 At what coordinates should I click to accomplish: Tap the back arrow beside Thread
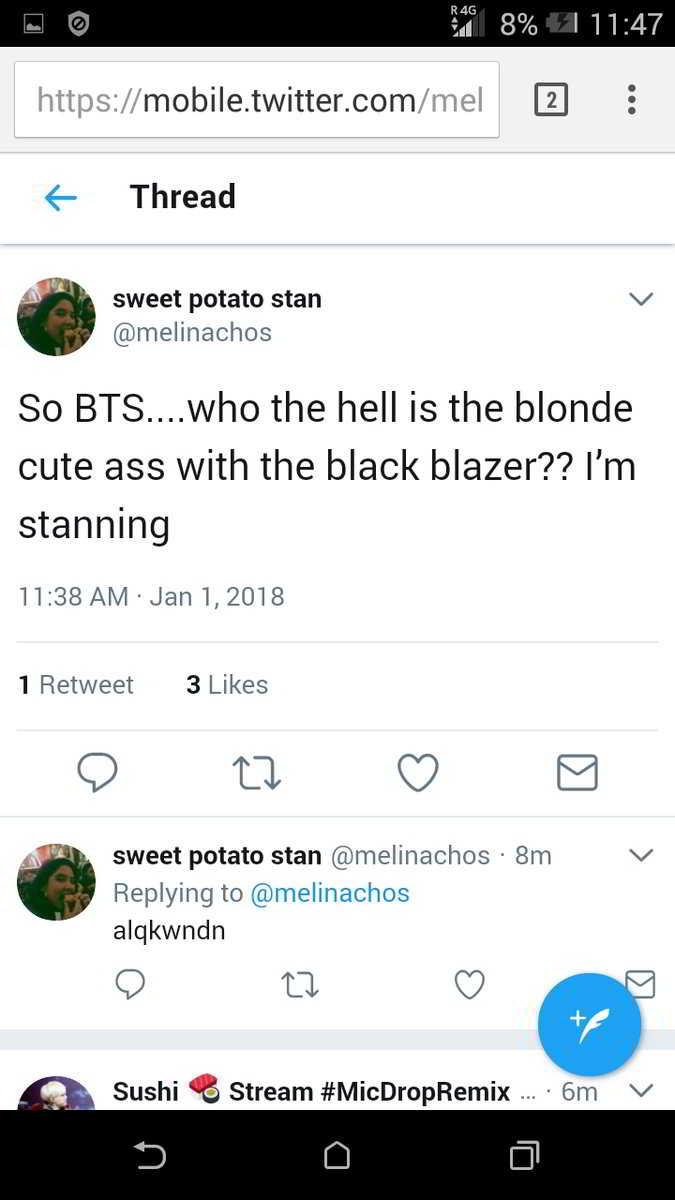(61, 197)
